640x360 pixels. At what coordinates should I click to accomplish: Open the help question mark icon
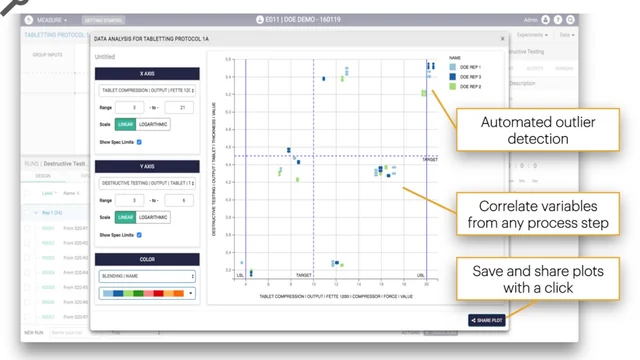click(558, 20)
